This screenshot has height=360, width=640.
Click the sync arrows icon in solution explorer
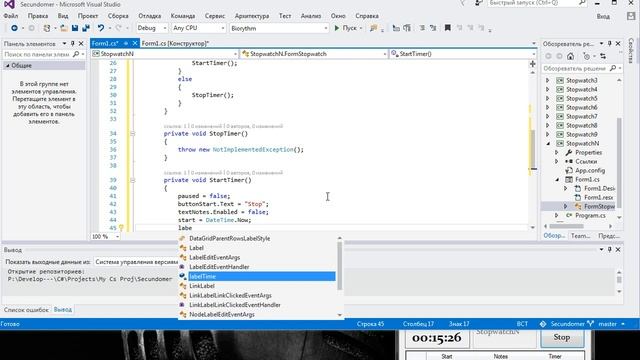(x=603, y=56)
